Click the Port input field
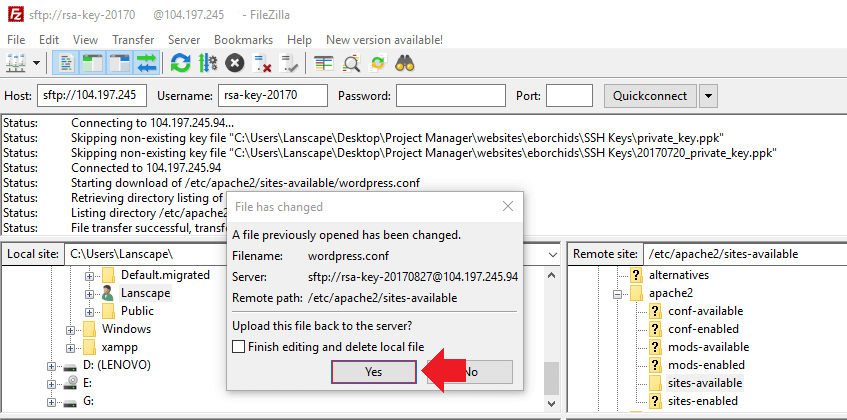The image size is (847, 420). pyautogui.click(x=569, y=96)
